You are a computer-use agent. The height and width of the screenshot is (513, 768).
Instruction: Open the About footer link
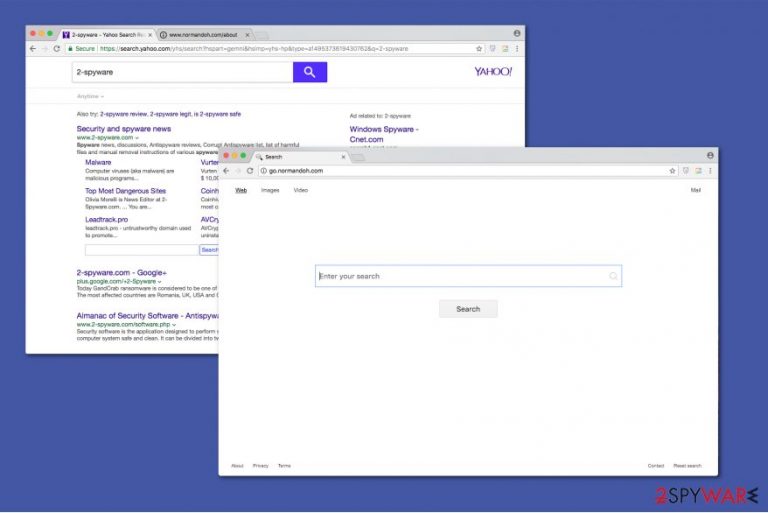(237, 466)
